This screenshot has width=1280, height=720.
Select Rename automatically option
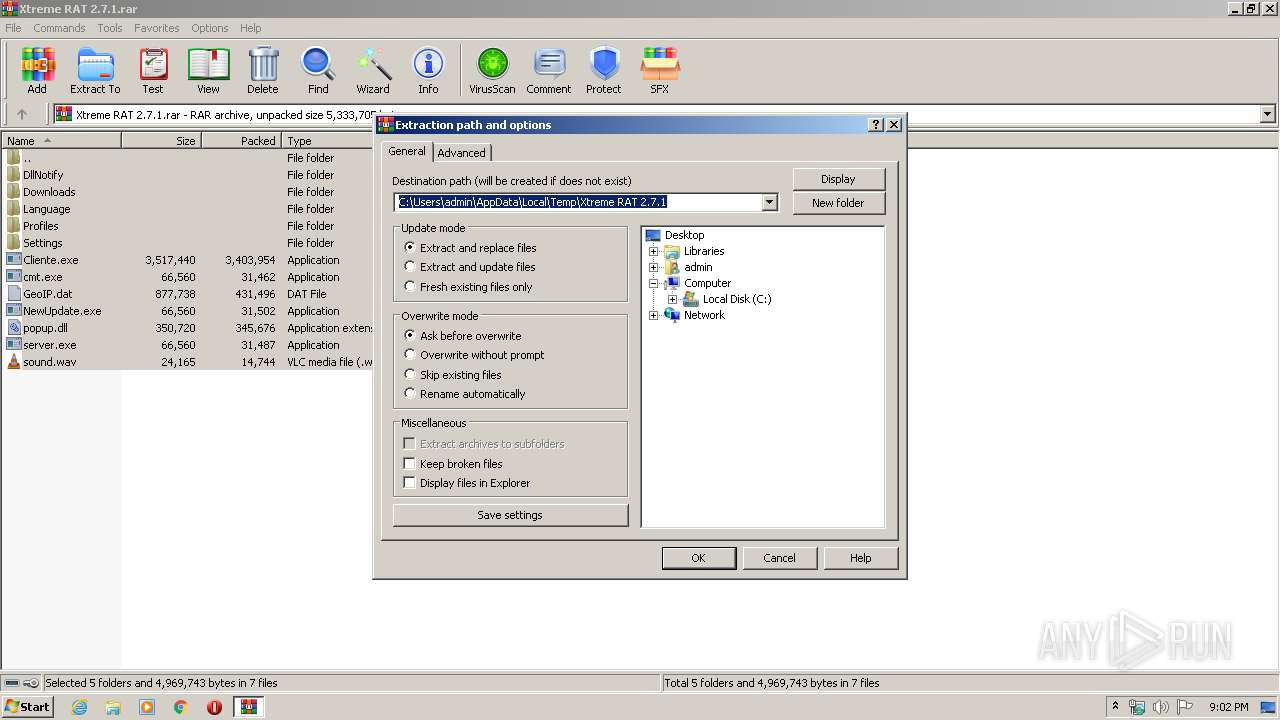coord(464,394)
